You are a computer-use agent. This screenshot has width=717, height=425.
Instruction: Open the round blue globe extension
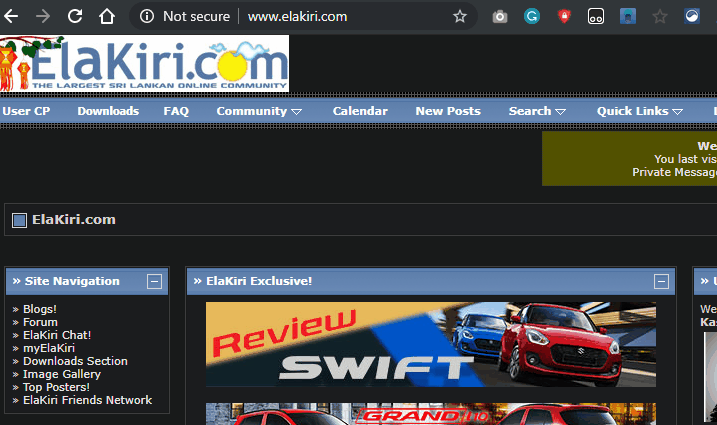pyautogui.click(x=692, y=16)
